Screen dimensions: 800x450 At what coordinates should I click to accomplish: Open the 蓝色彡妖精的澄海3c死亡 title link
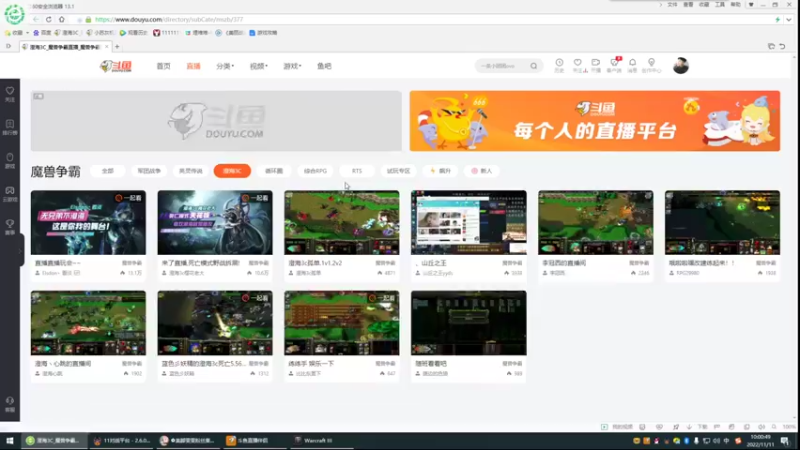(x=204, y=364)
